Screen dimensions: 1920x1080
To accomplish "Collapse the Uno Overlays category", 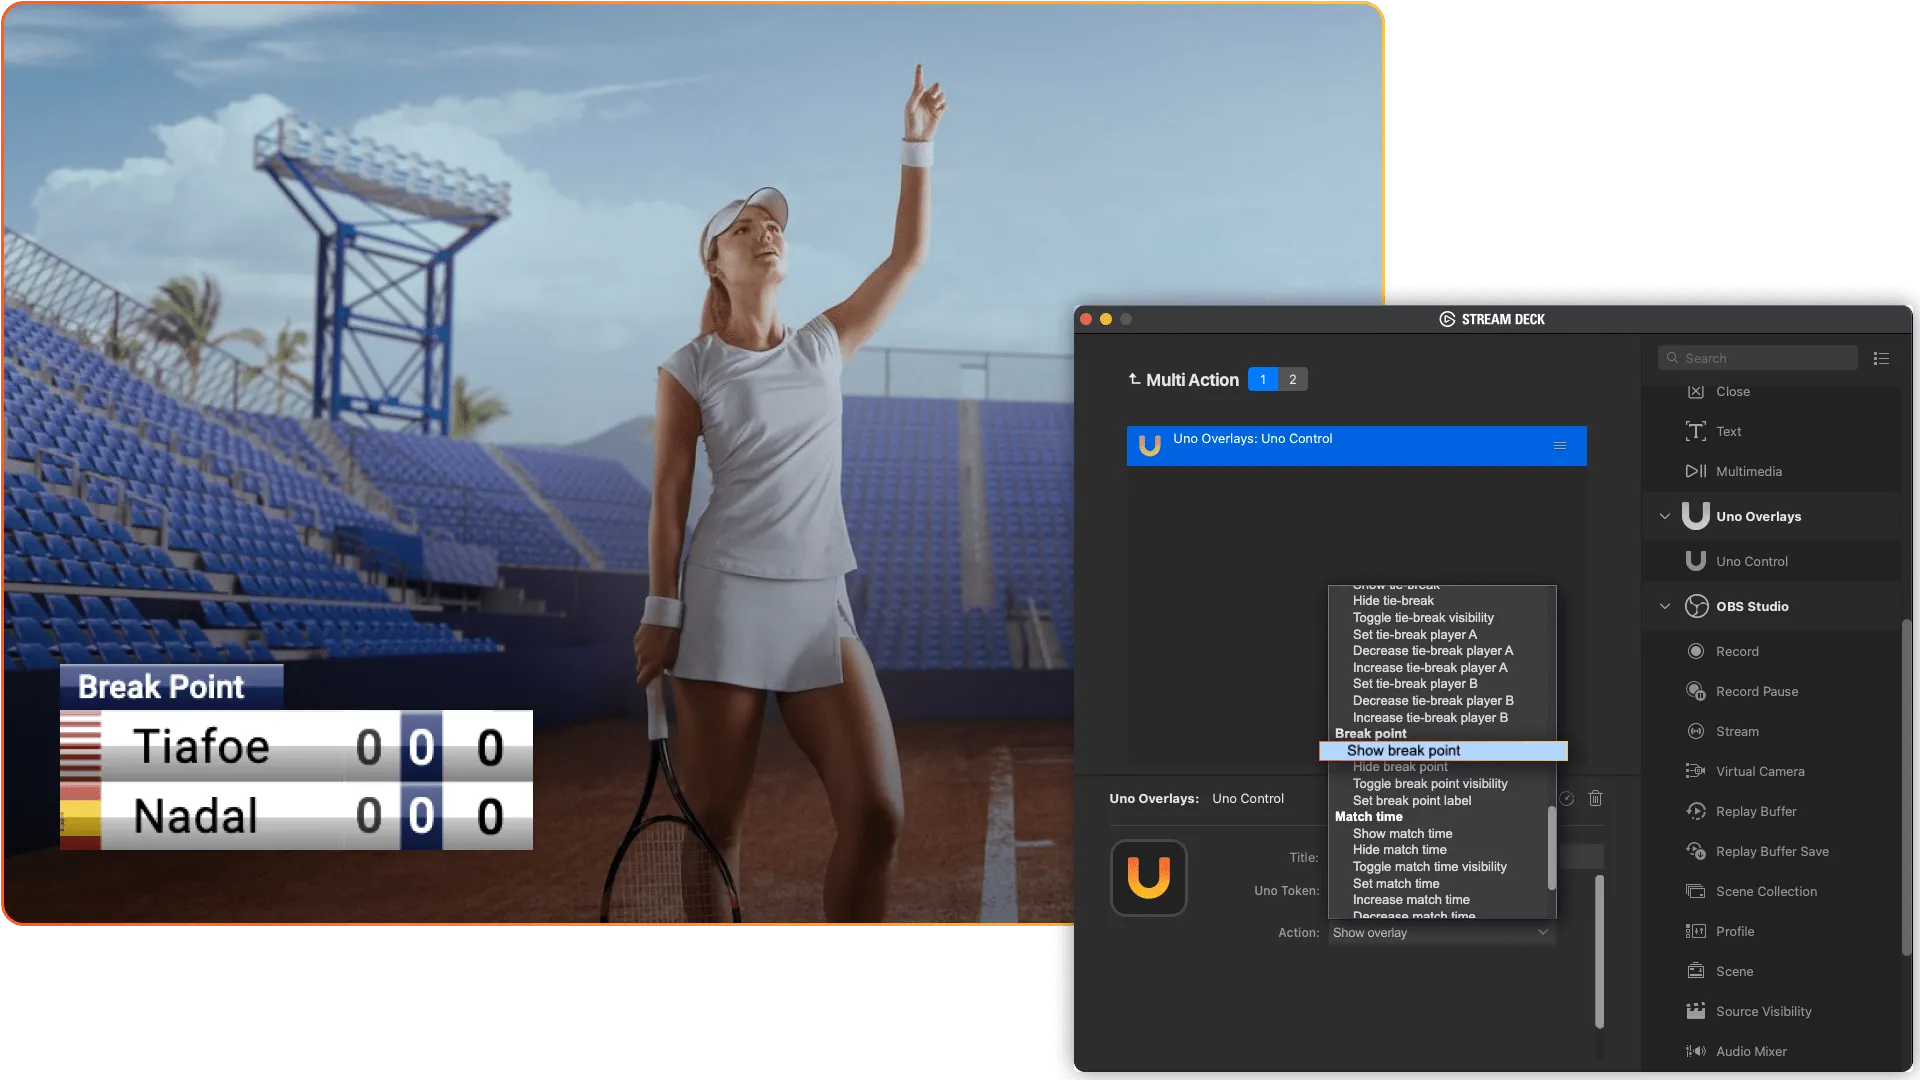I will [x=1664, y=516].
